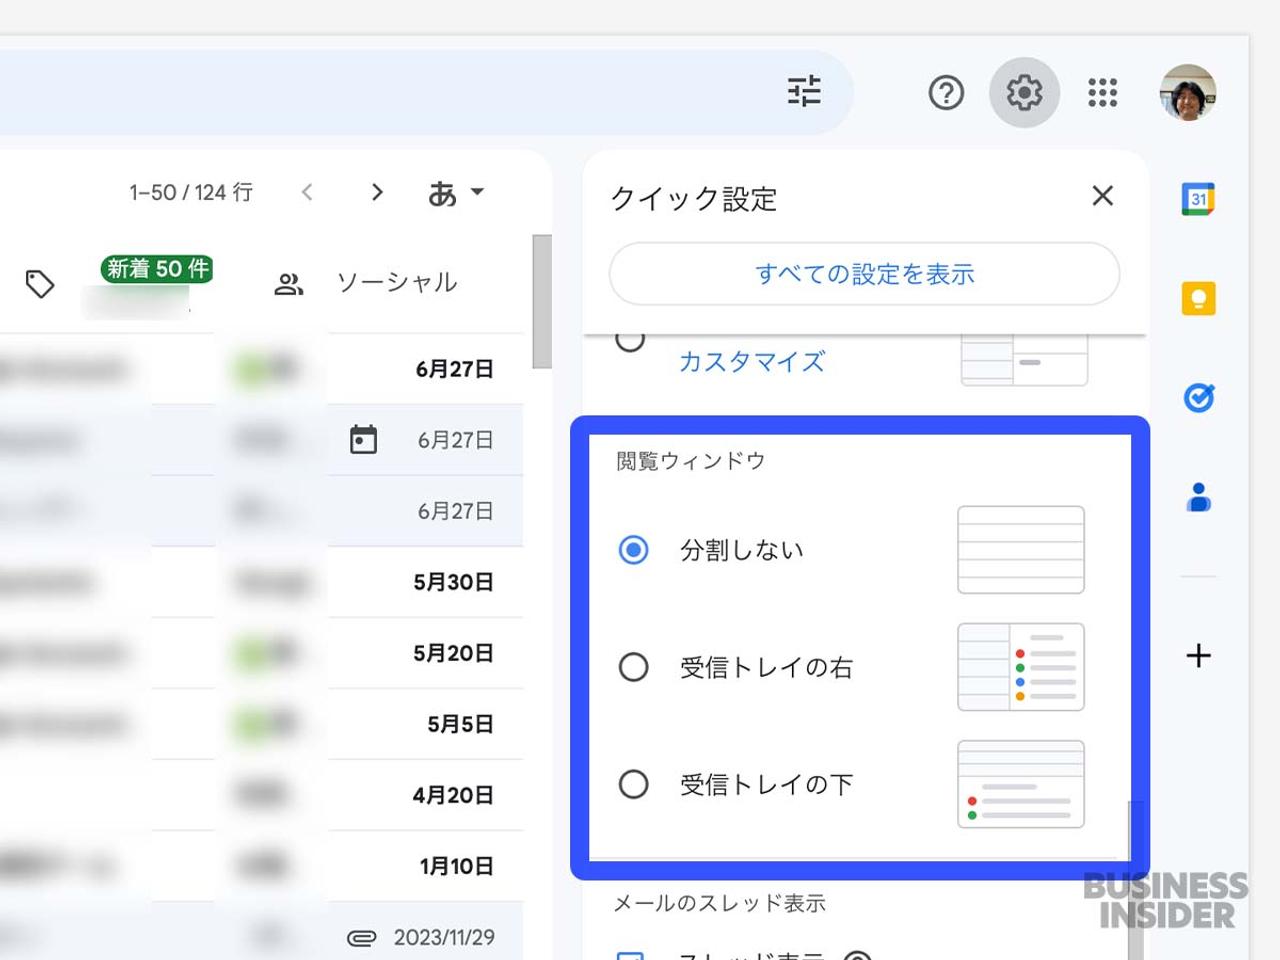Open Google Calendar from the side panel
Screen dimensions: 1280x960
point(1199,198)
